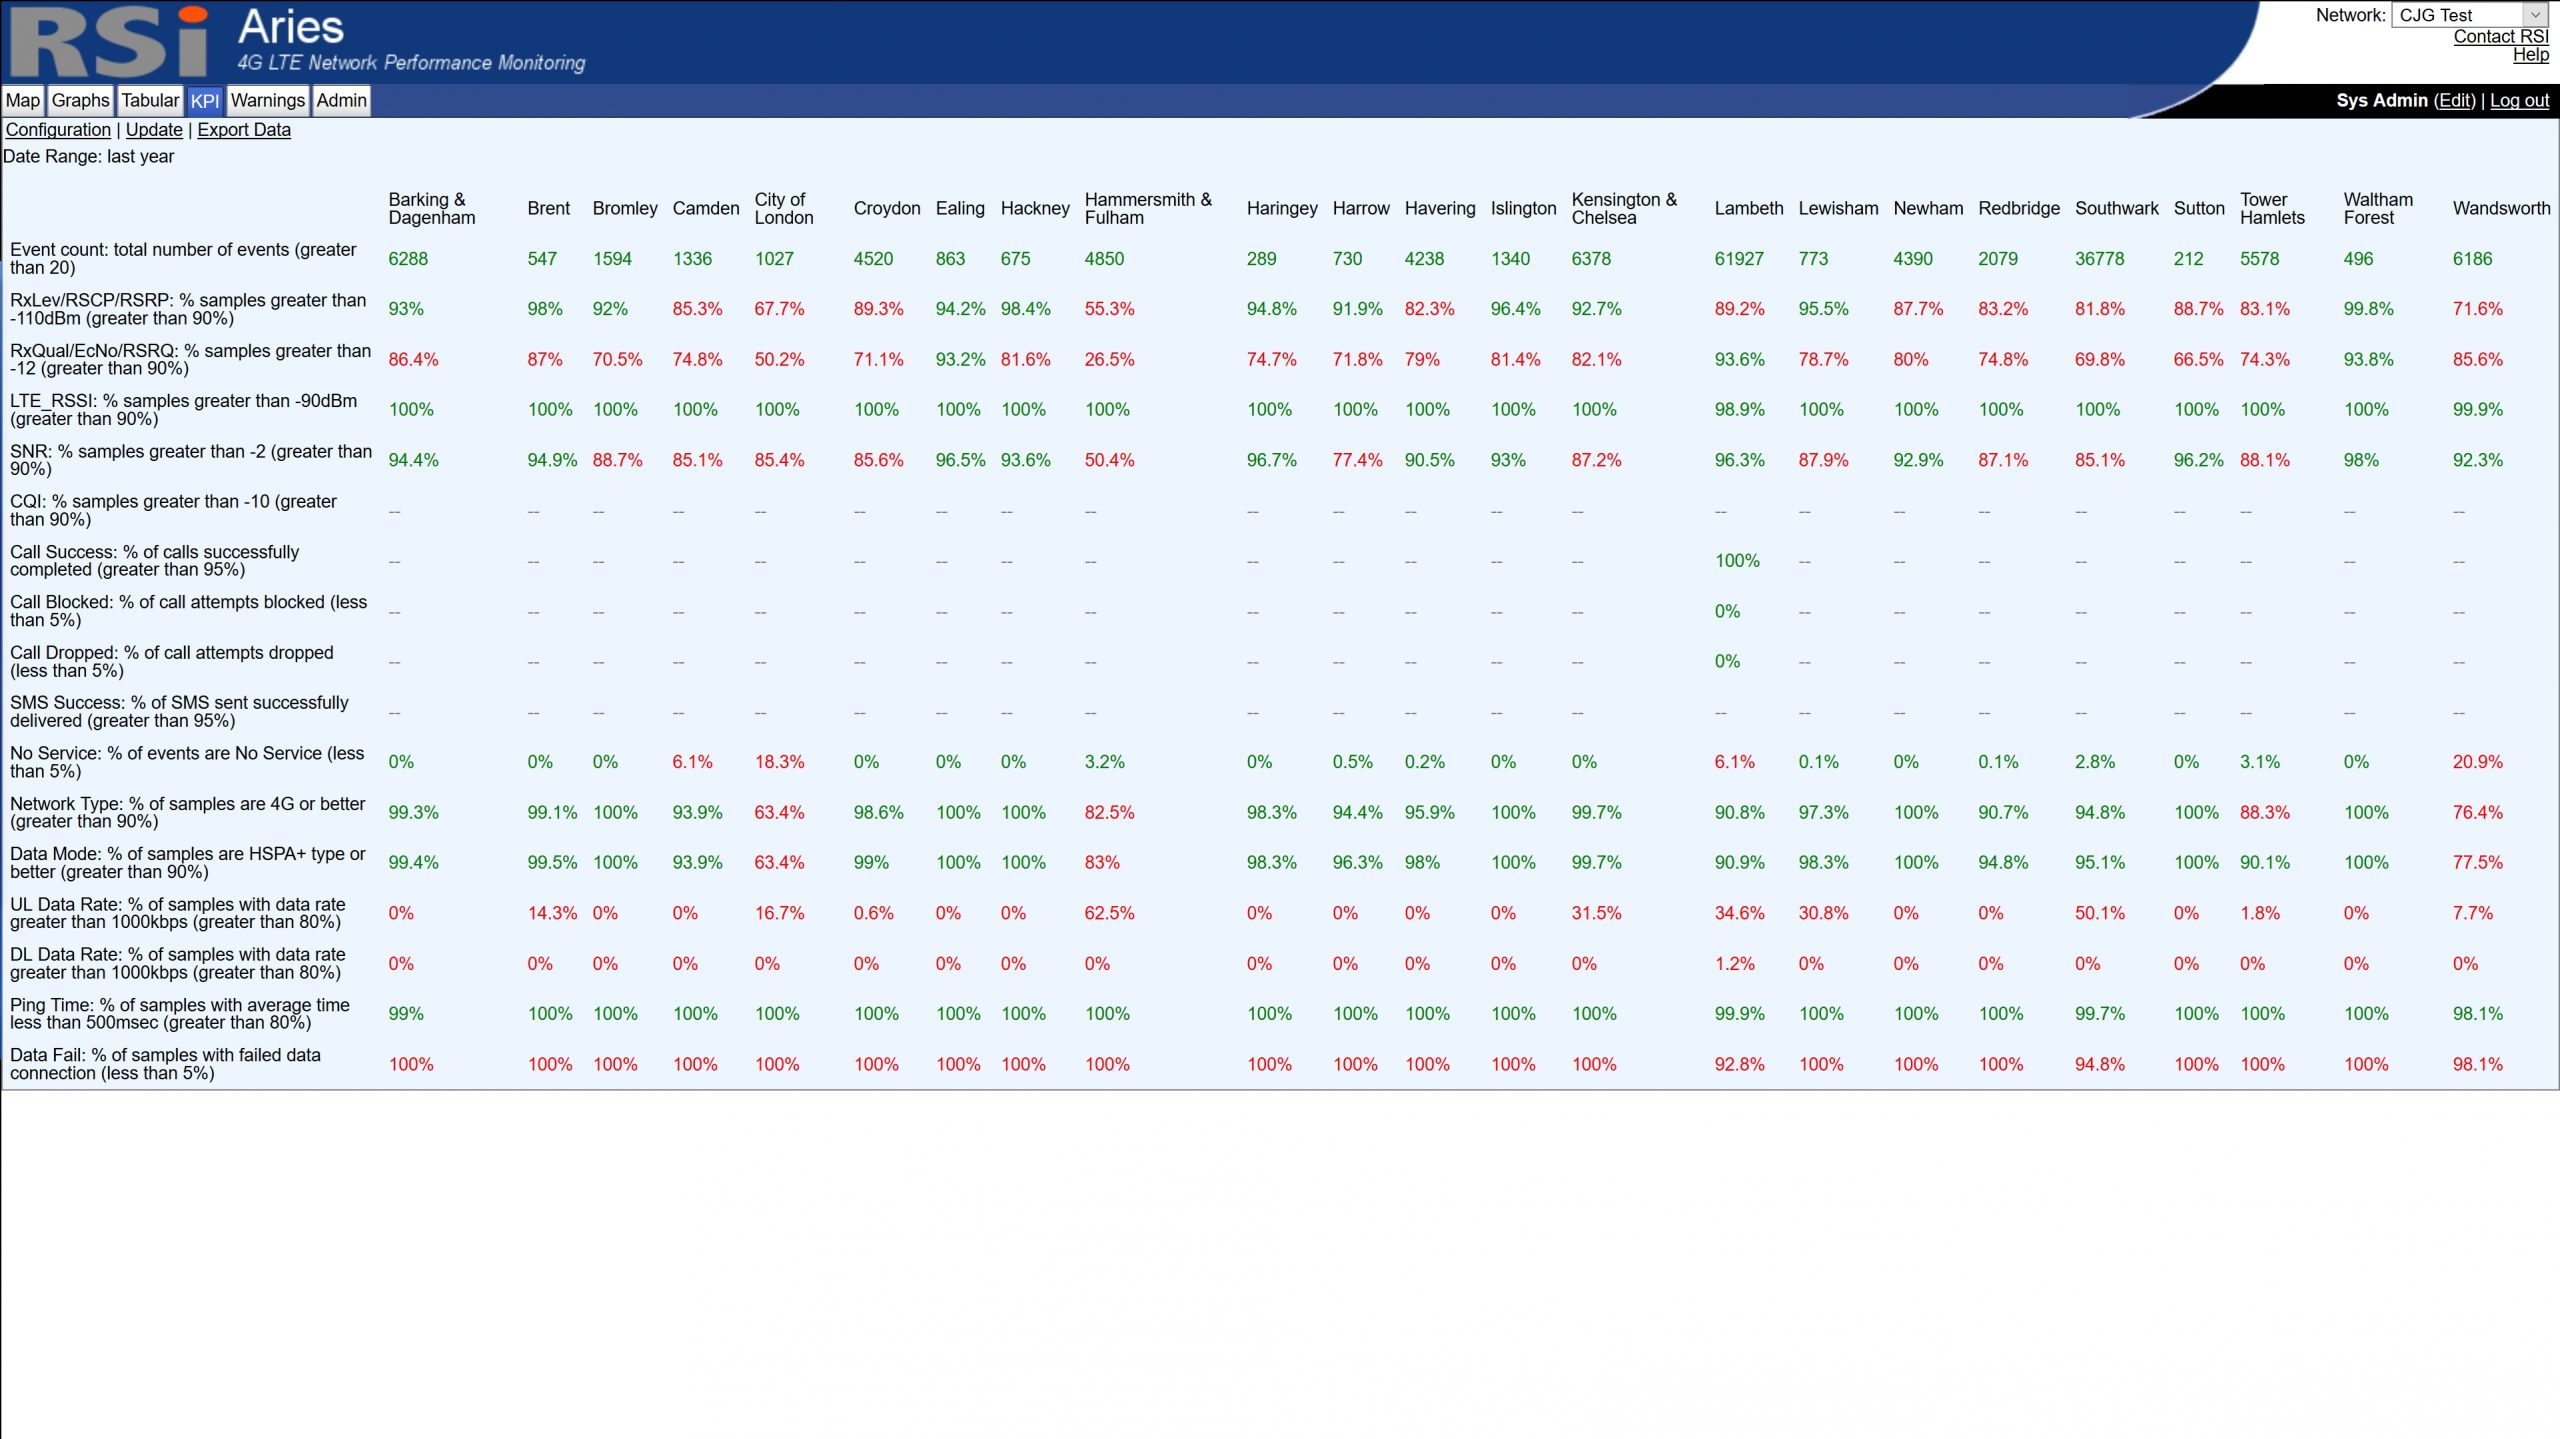Viewport: 2560px width, 1439px height.
Task: Open the Graphs tab
Action: point(80,100)
